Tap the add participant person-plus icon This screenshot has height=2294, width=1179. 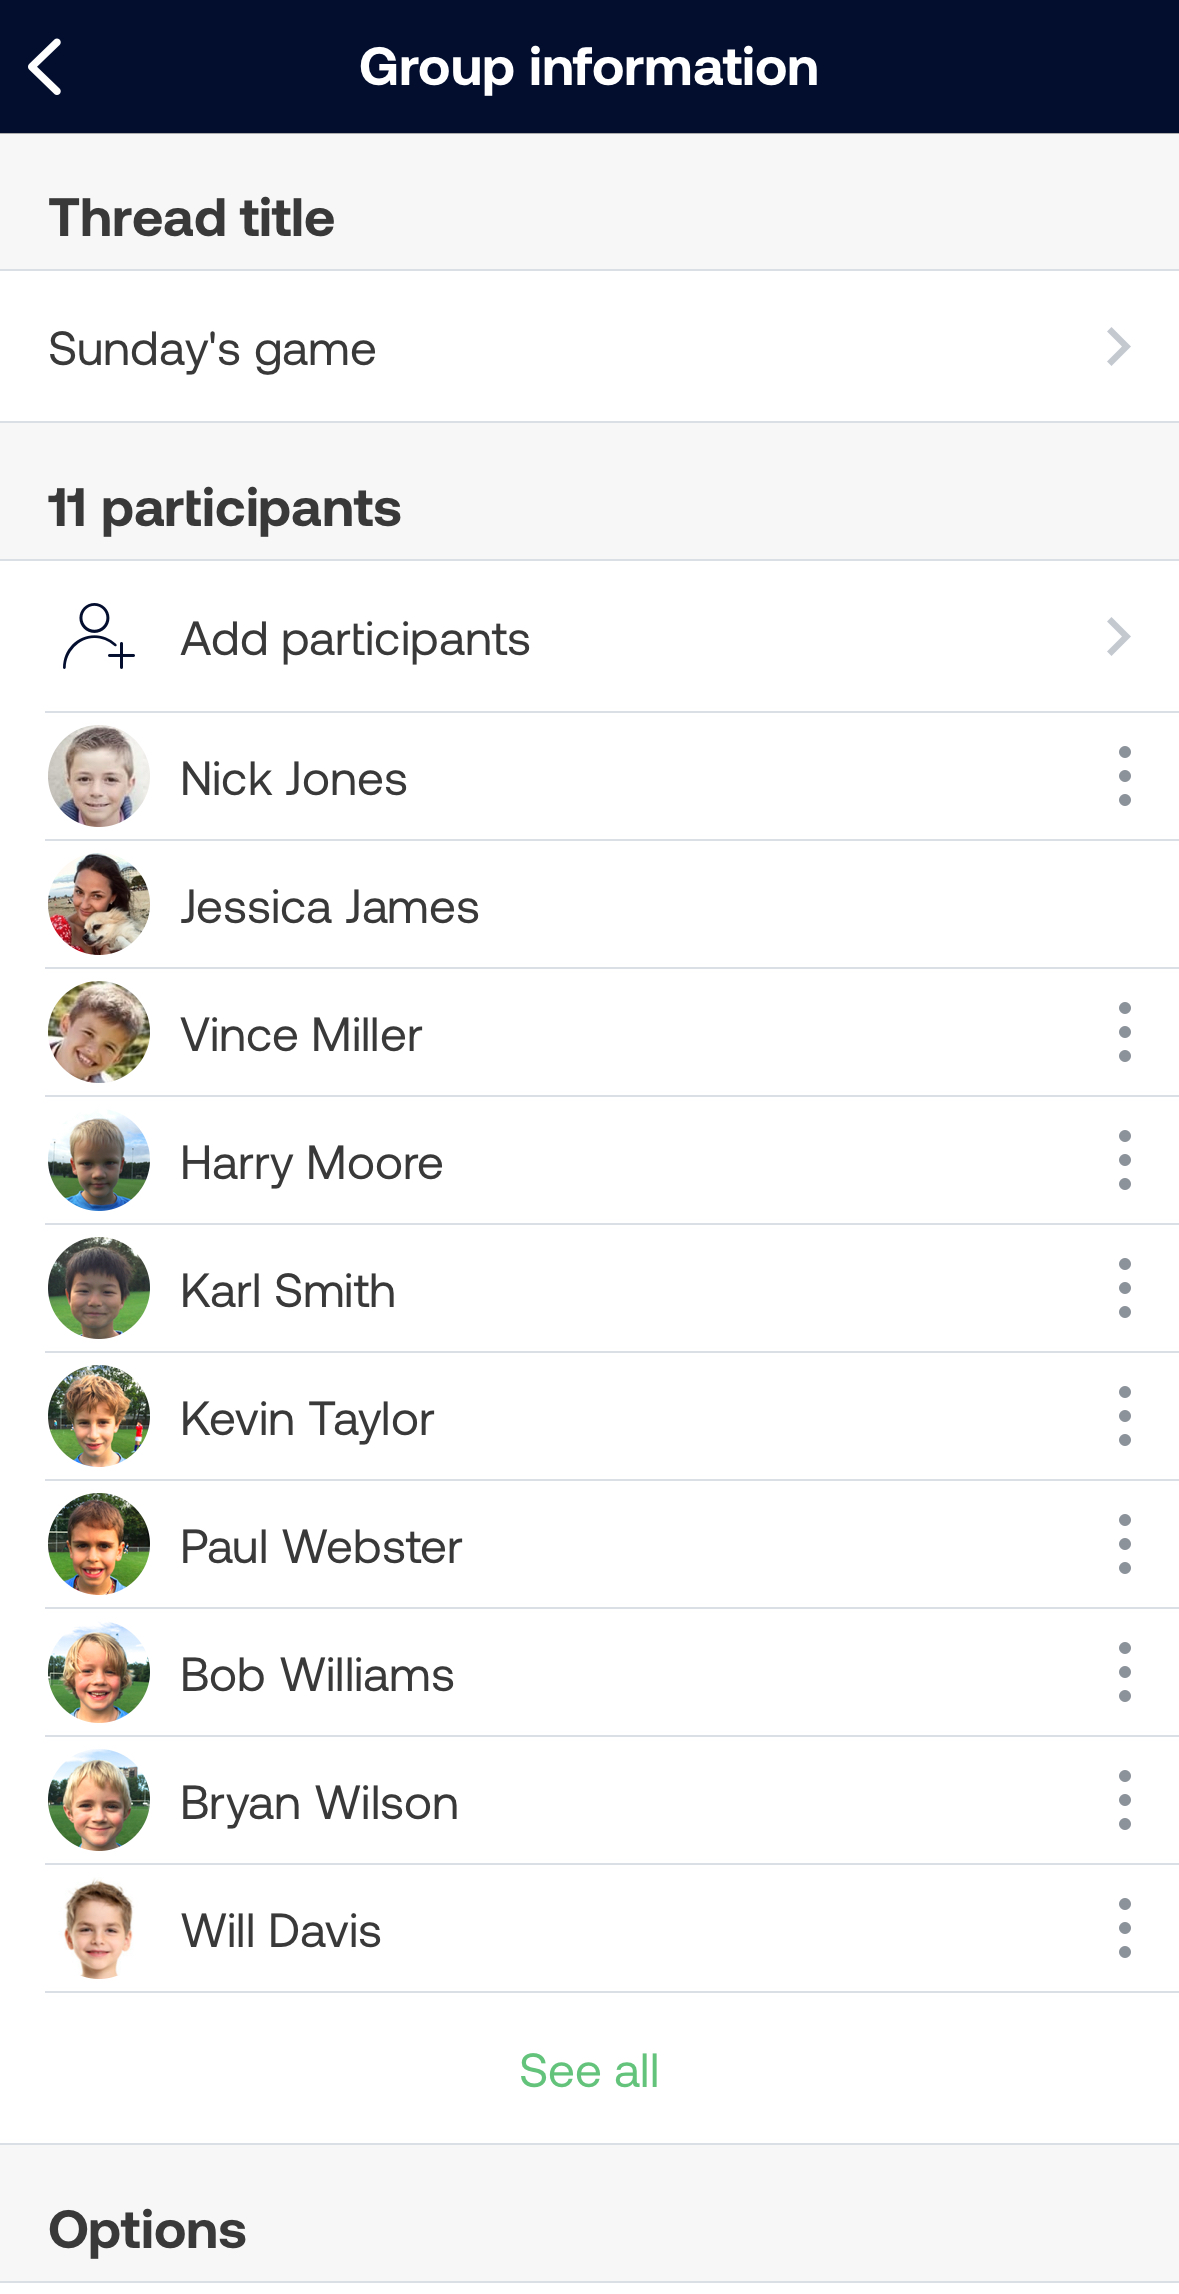[98, 637]
